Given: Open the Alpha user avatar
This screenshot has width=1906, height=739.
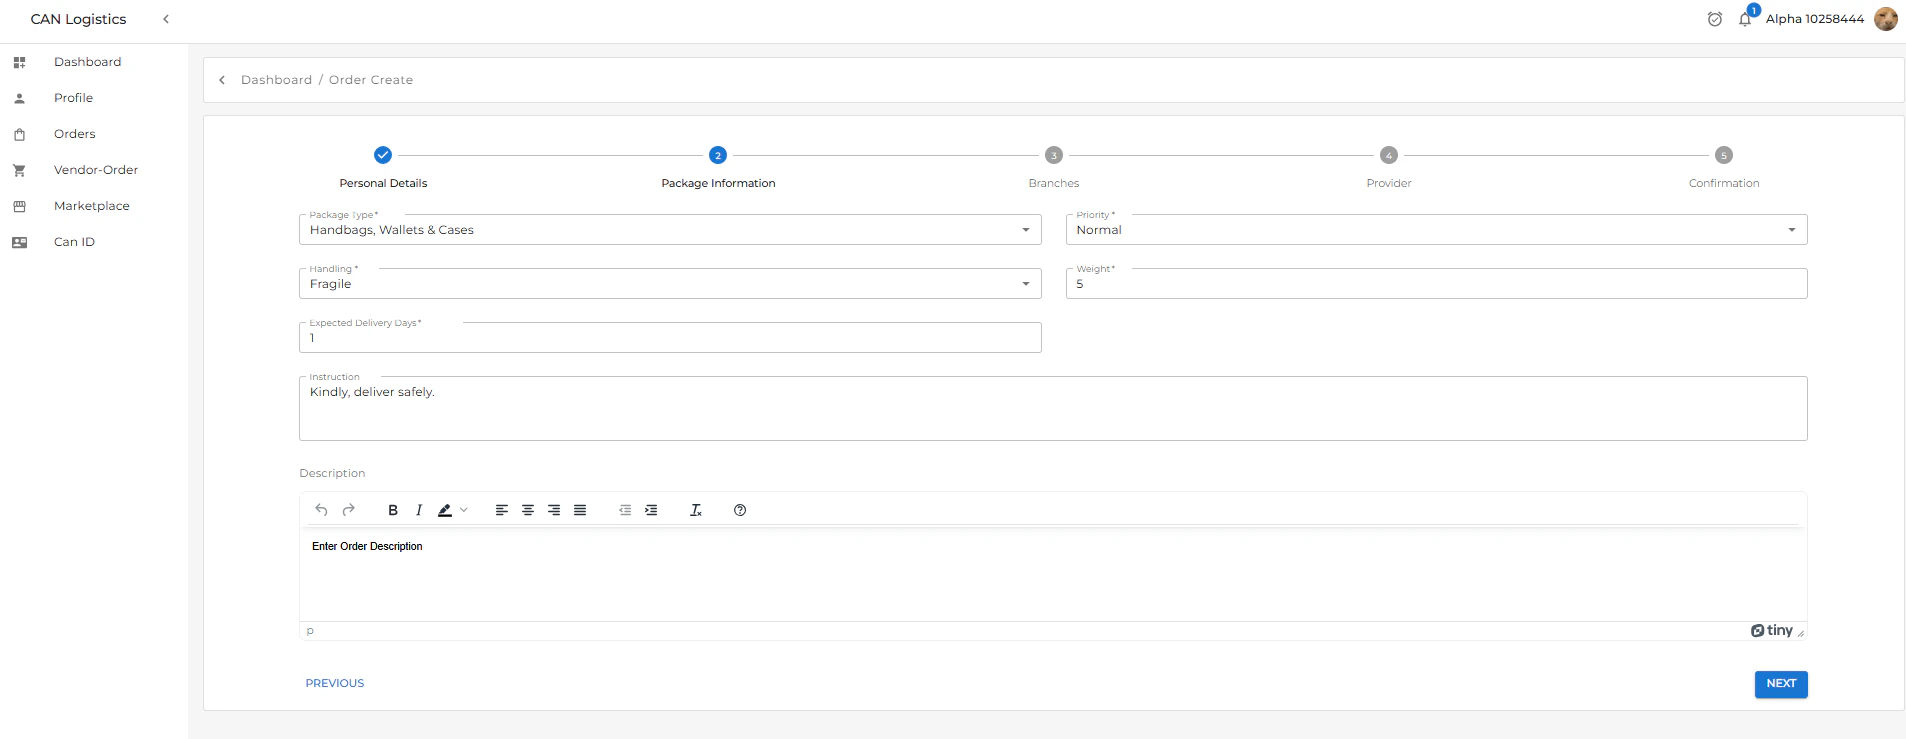Looking at the screenshot, I should [x=1886, y=19].
